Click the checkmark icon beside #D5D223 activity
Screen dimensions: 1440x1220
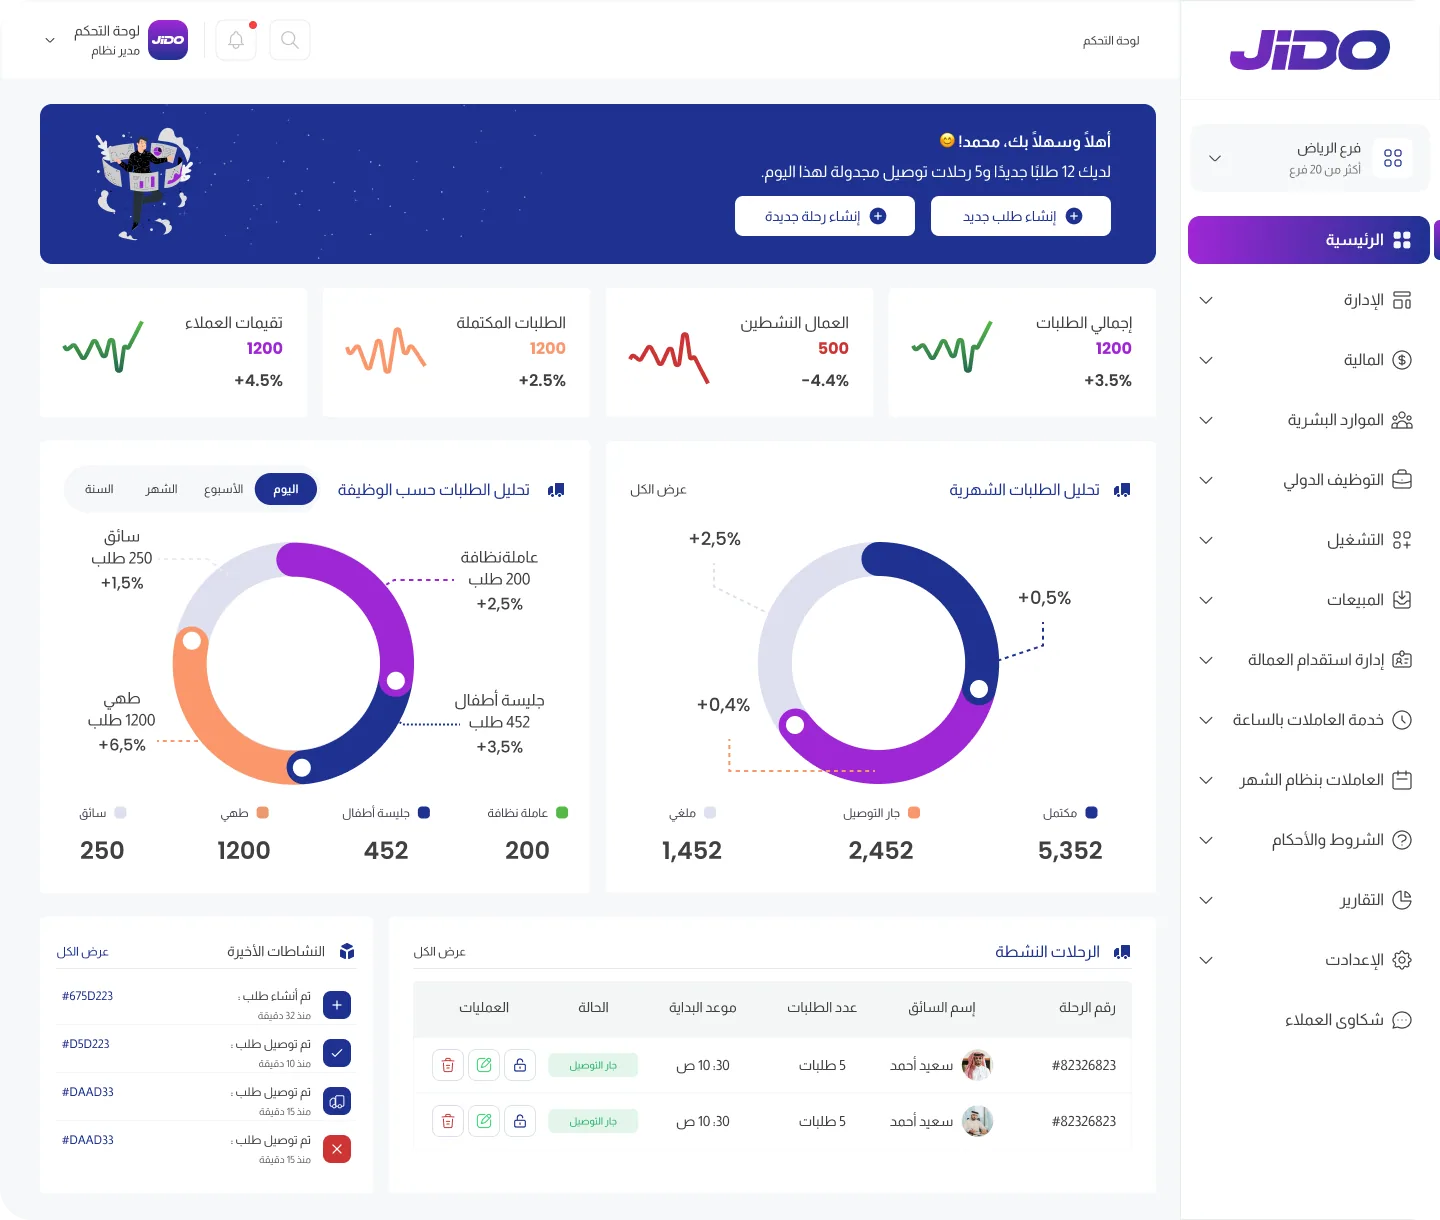(337, 1053)
